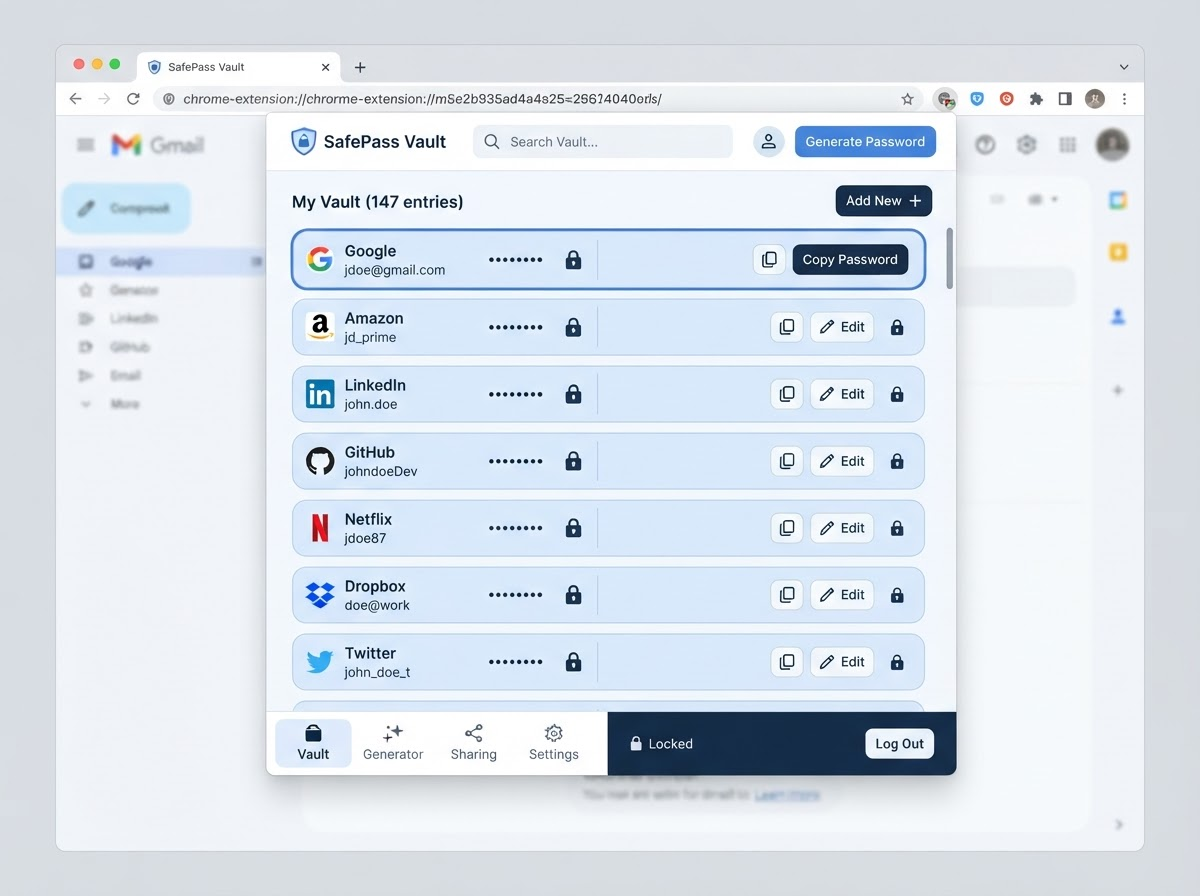Edit the Twitter entry
This screenshot has height=896, width=1200.
click(x=842, y=662)
